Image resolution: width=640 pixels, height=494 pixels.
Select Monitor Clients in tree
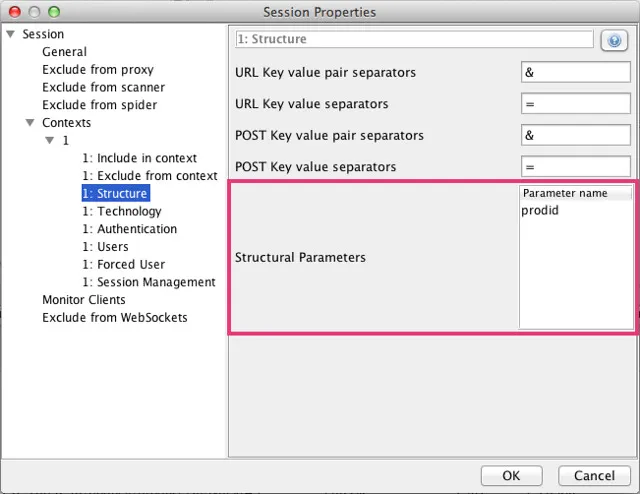tap(83, 300)
